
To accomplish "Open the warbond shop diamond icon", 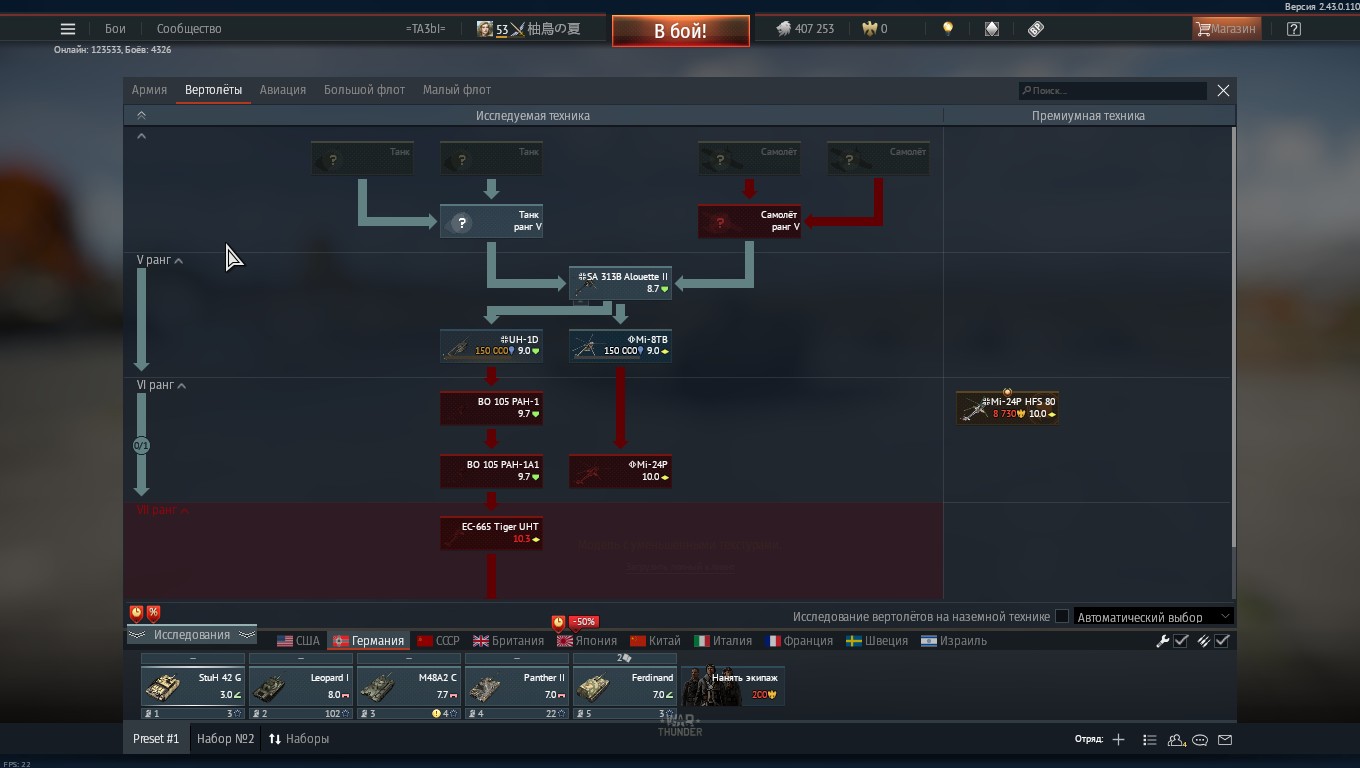I will (992, 29).
